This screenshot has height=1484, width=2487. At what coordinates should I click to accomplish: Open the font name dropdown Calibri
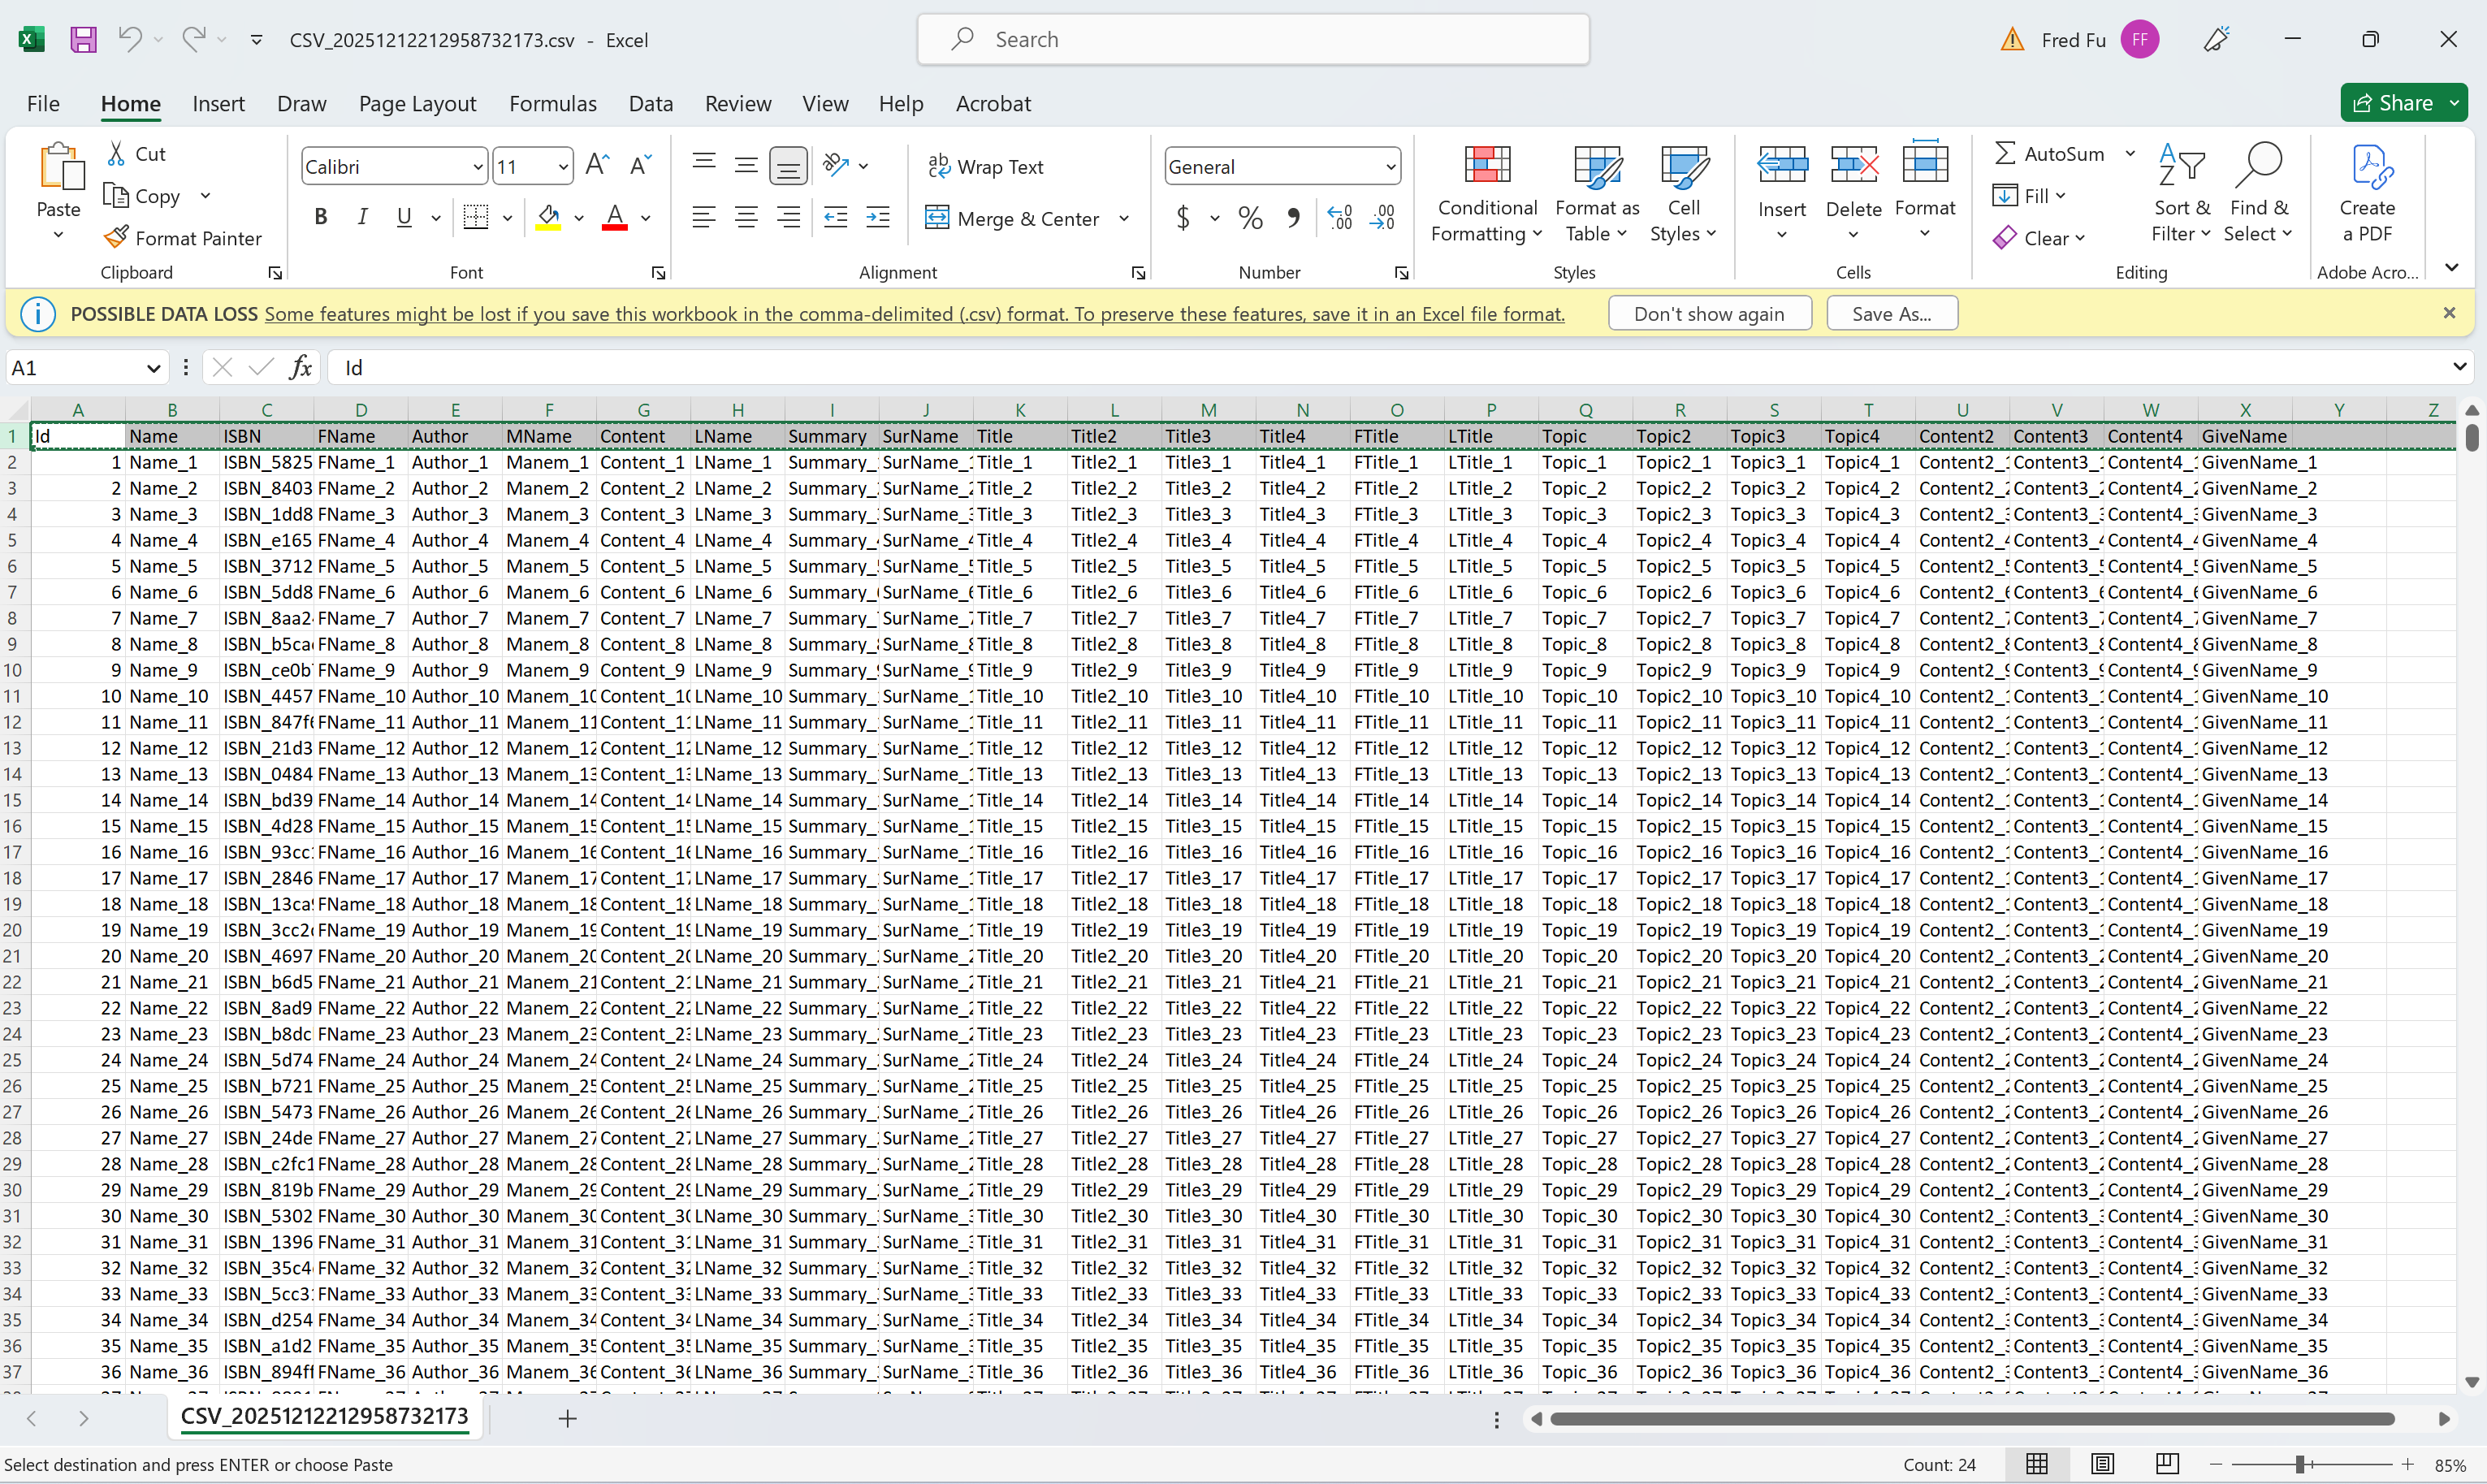[478, 167]
